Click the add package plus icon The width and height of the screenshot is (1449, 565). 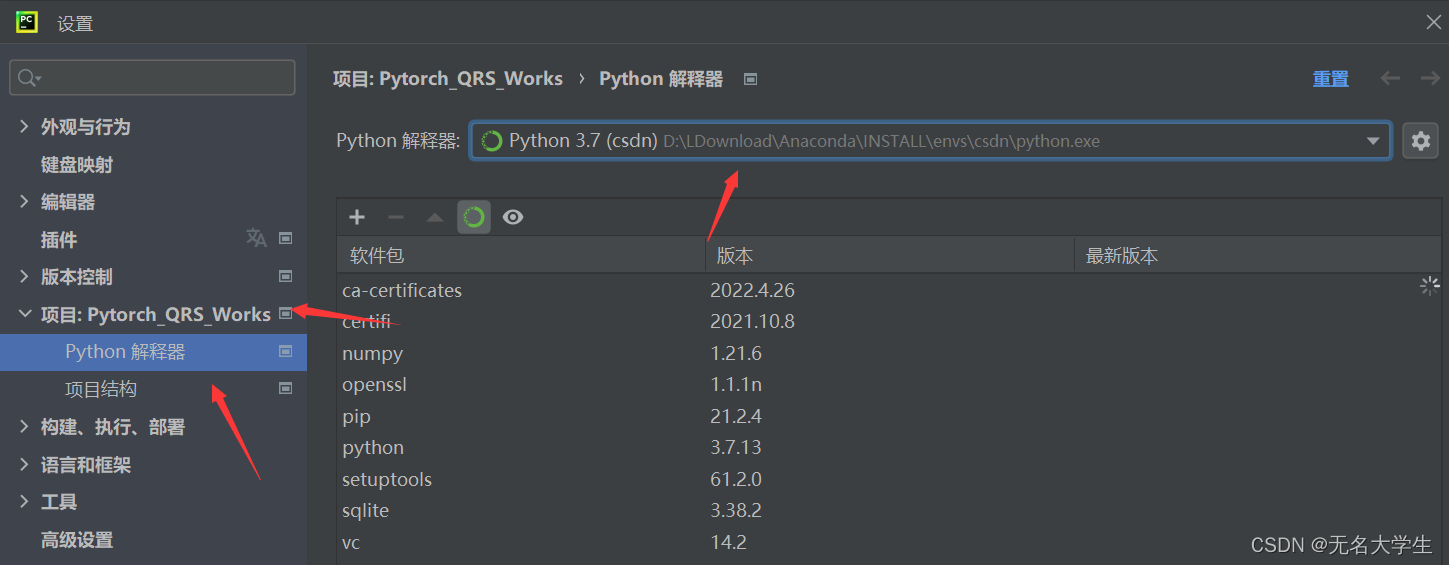[357, 217]
